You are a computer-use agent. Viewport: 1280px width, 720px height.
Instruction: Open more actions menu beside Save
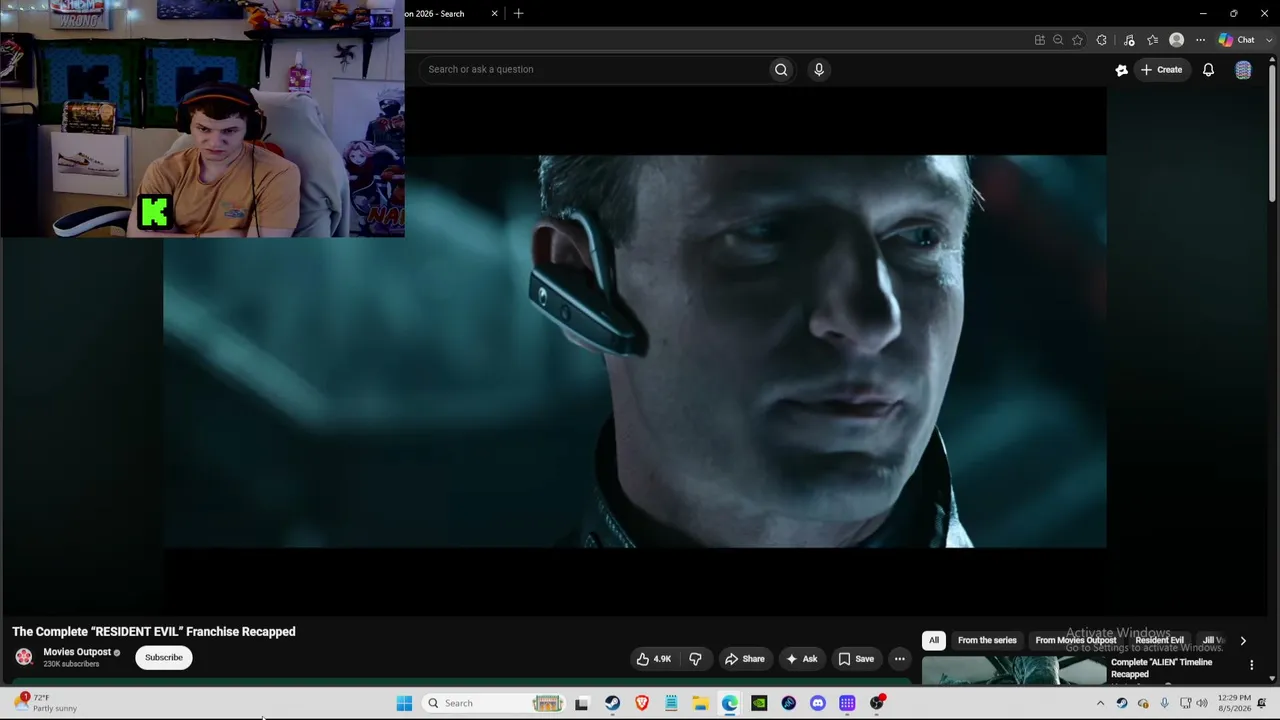(899, 659)
